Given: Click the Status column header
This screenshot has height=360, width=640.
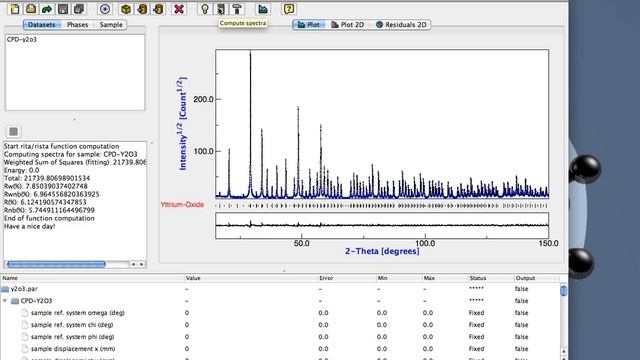Looking at the screenshot, I should (x=491, y=278).
